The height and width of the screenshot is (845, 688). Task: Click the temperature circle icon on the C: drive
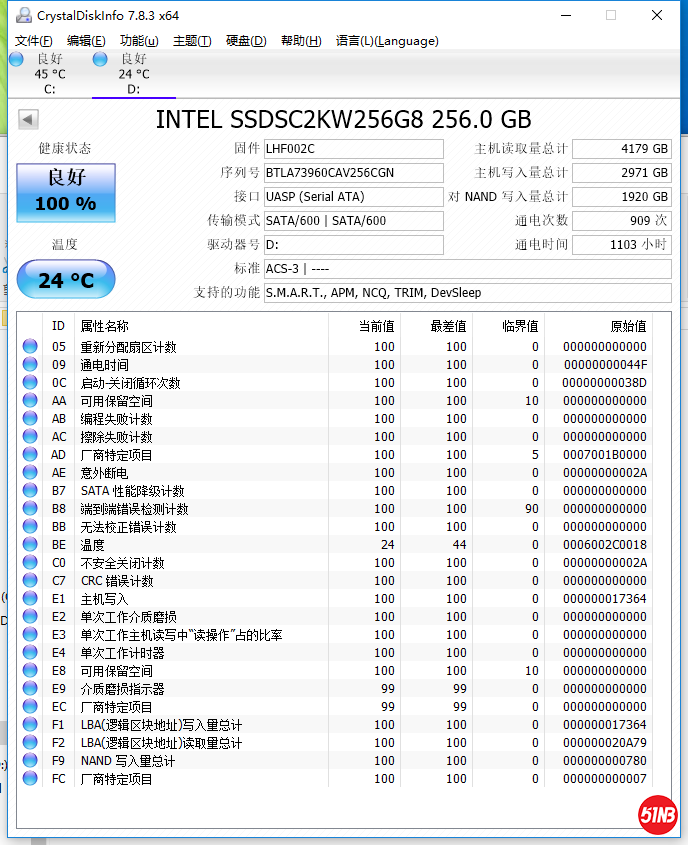point(16,60)
